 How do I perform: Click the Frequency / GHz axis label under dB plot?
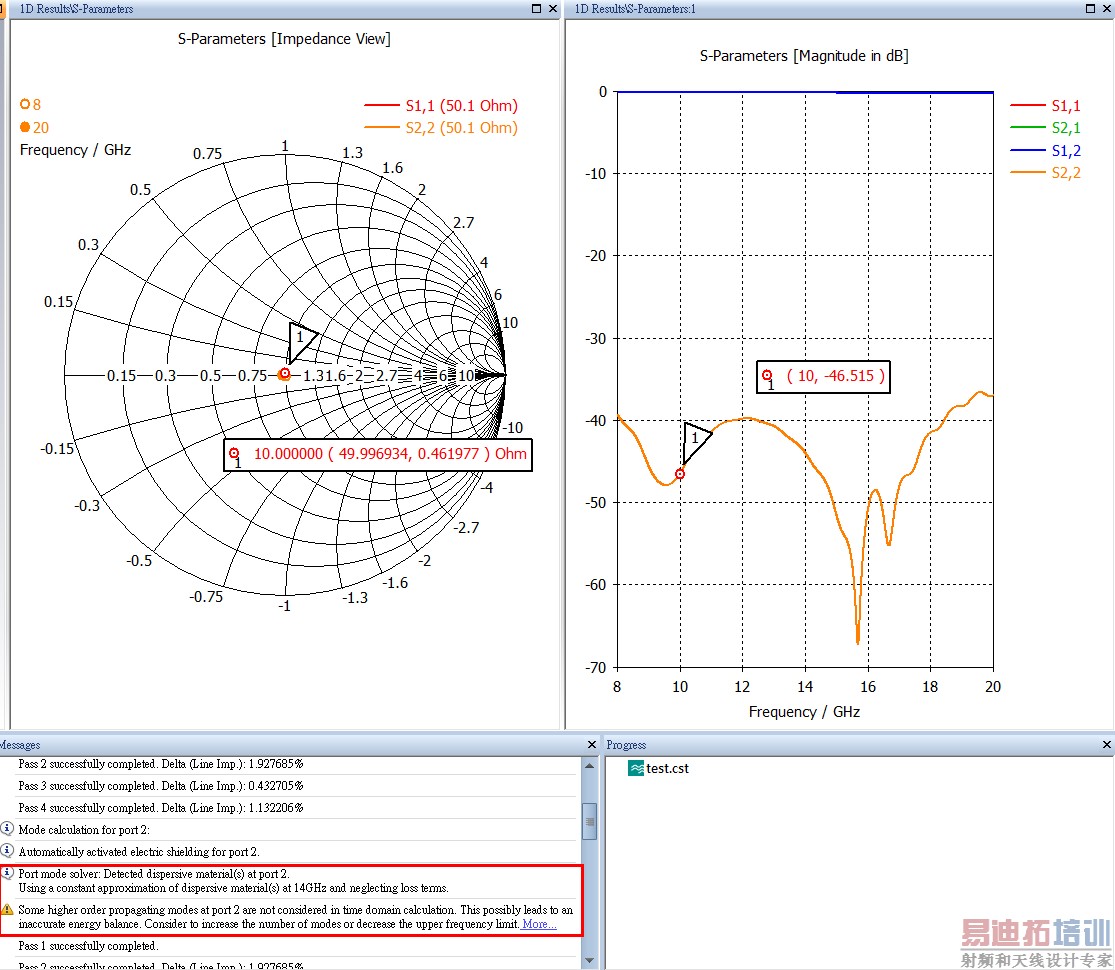point(804,712)
